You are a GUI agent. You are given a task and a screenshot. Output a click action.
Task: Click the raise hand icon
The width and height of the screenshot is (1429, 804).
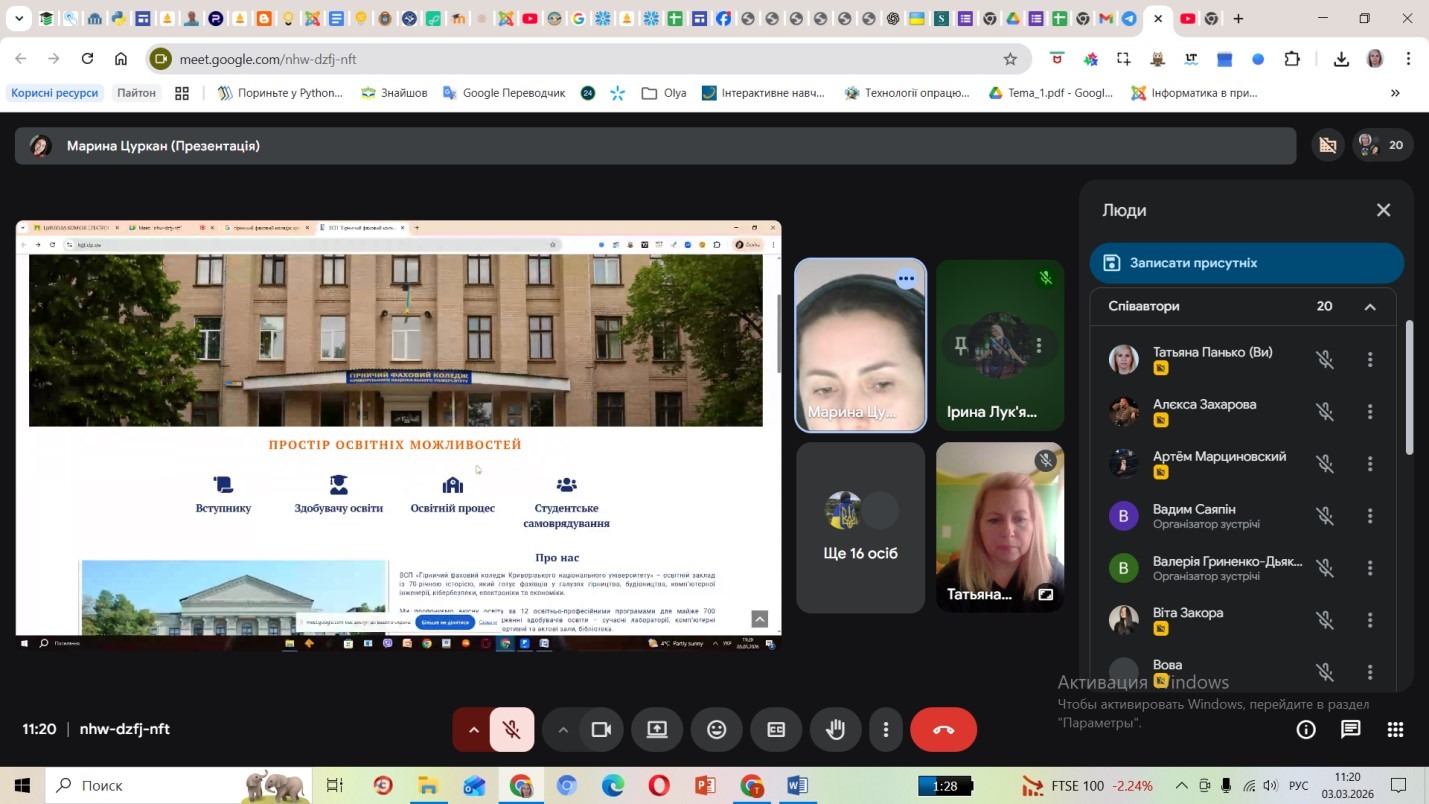(x=835, y=730)
